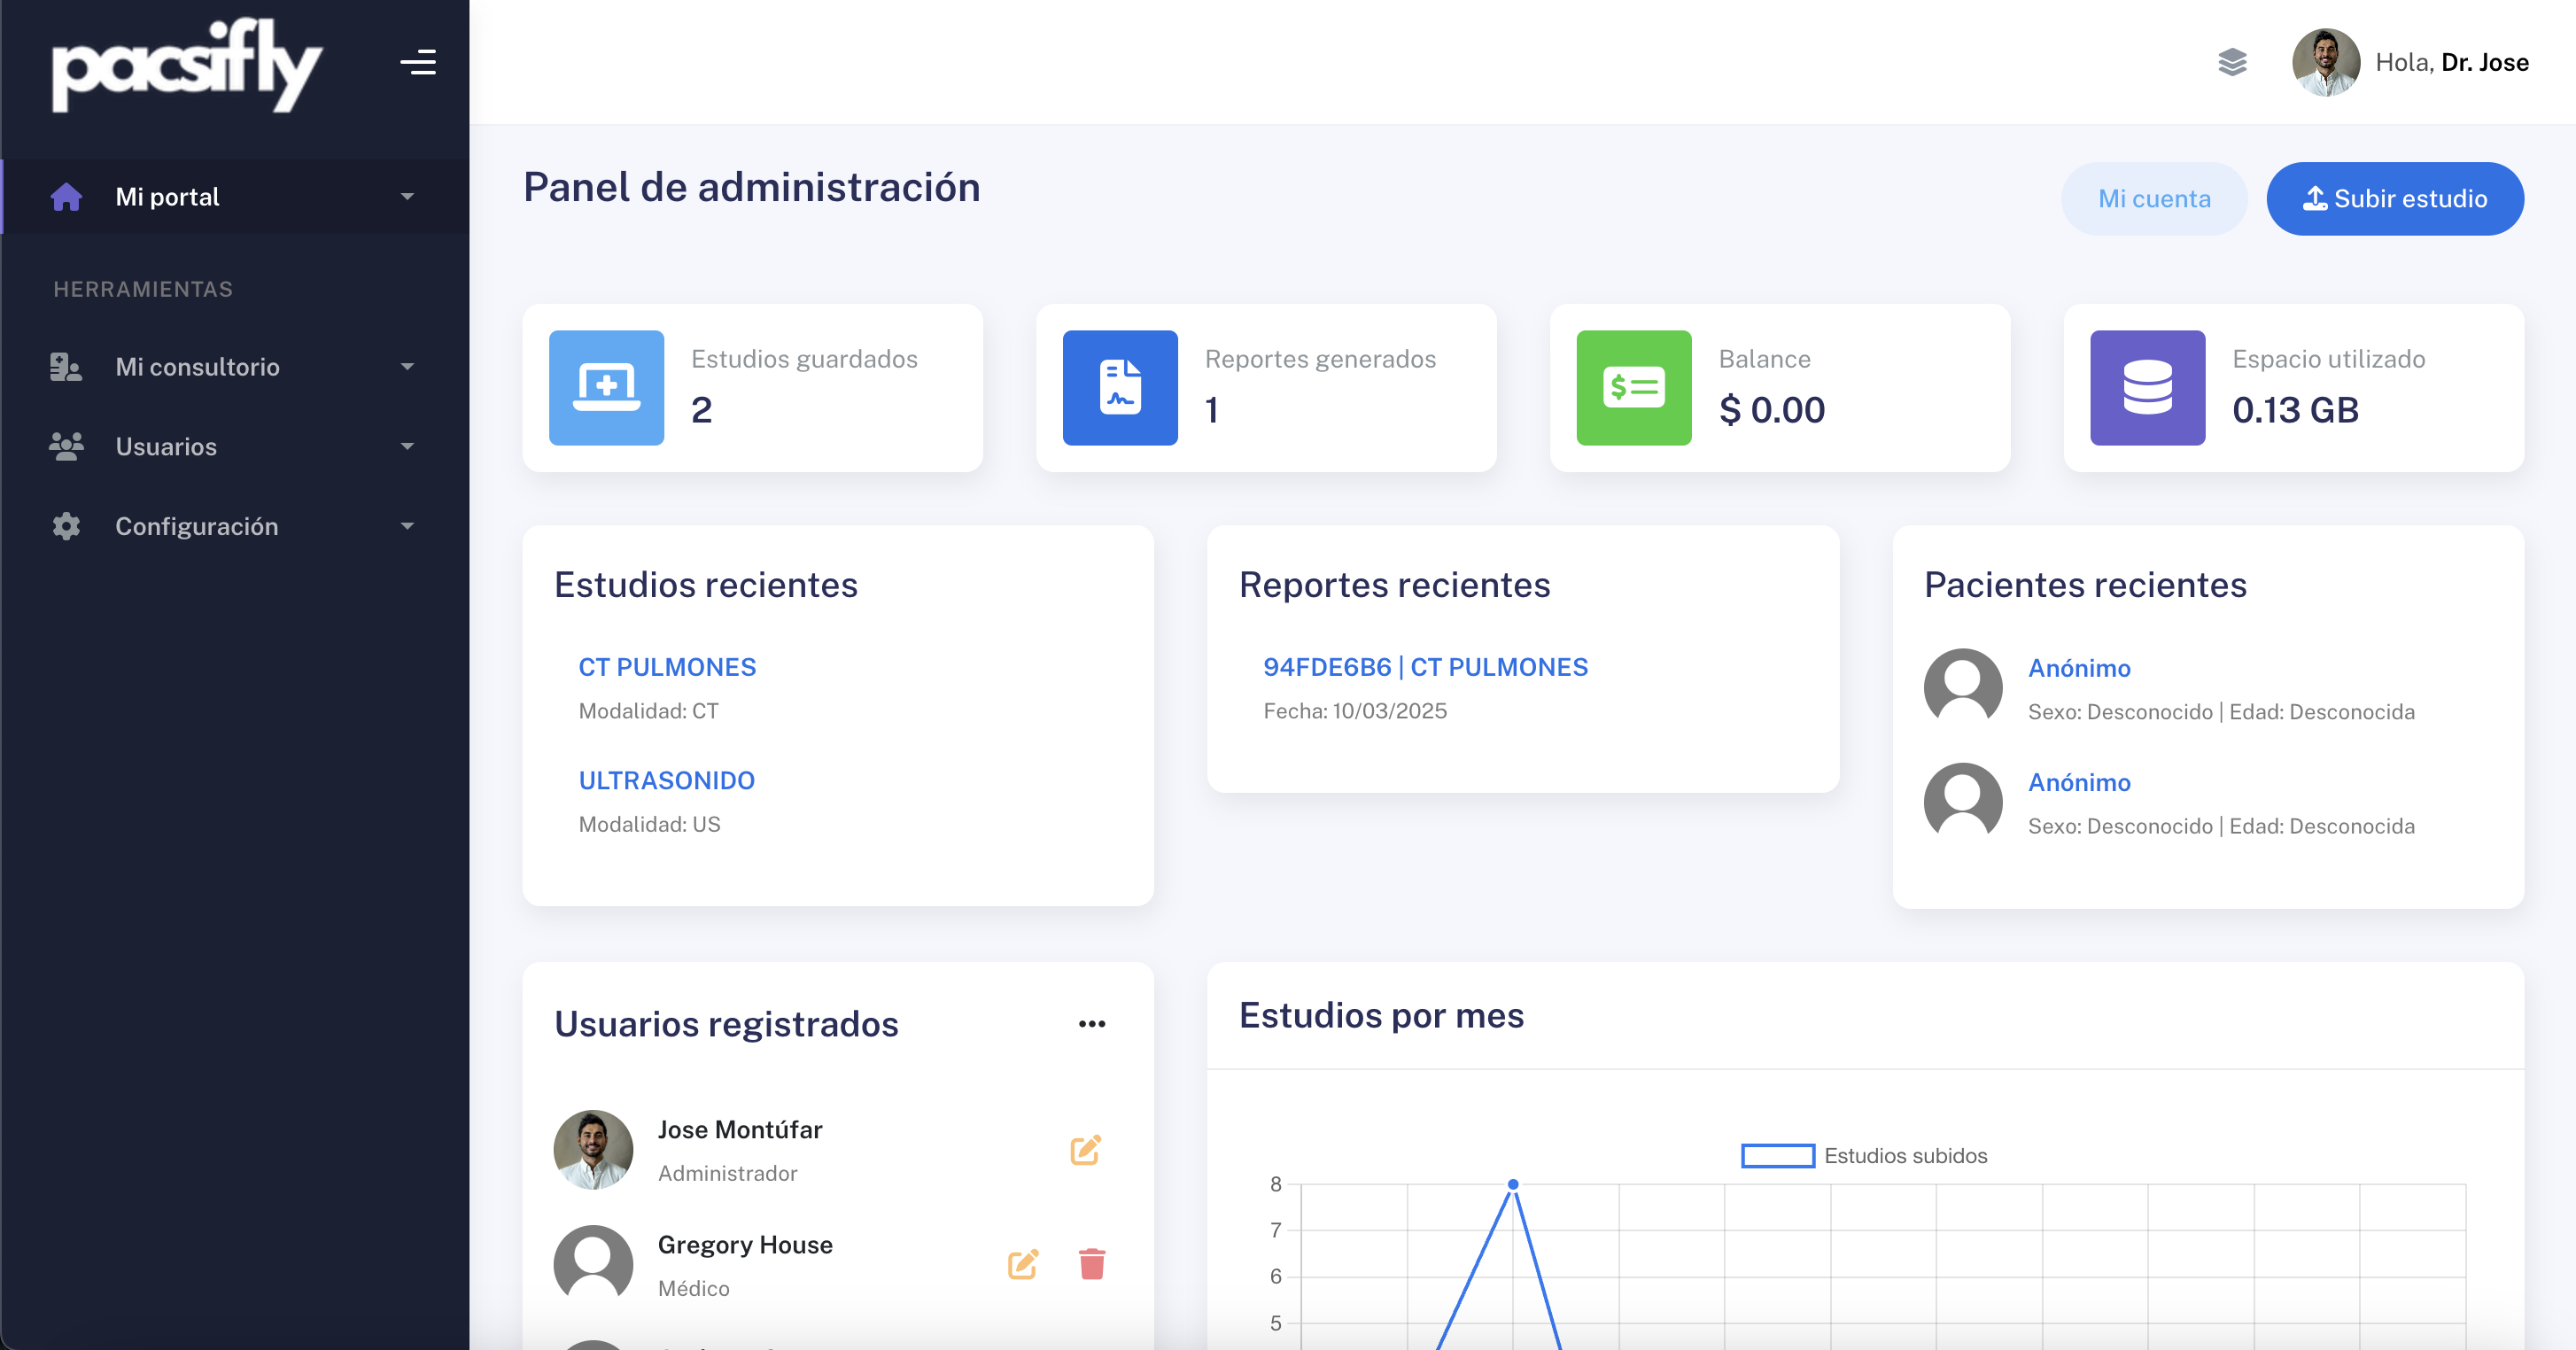2576x1350 pixels.
Task: Open the CT PULMONES recent study link
Action: click(x=667, y=667)
